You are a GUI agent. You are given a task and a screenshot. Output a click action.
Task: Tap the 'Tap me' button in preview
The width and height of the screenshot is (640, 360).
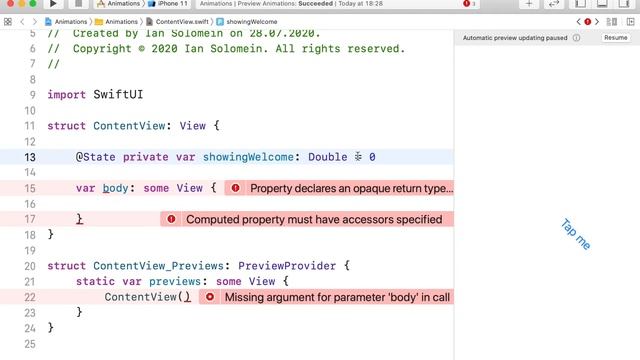(576, 234)
